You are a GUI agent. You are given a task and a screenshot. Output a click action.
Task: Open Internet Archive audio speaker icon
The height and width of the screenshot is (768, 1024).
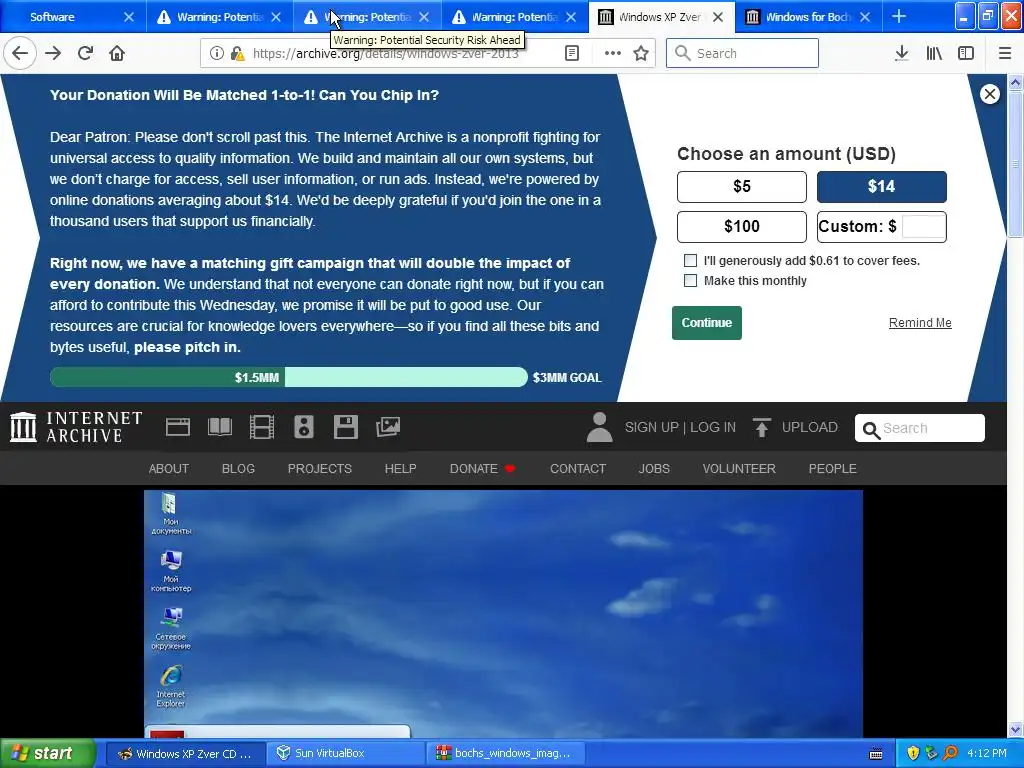coord(304,427)
